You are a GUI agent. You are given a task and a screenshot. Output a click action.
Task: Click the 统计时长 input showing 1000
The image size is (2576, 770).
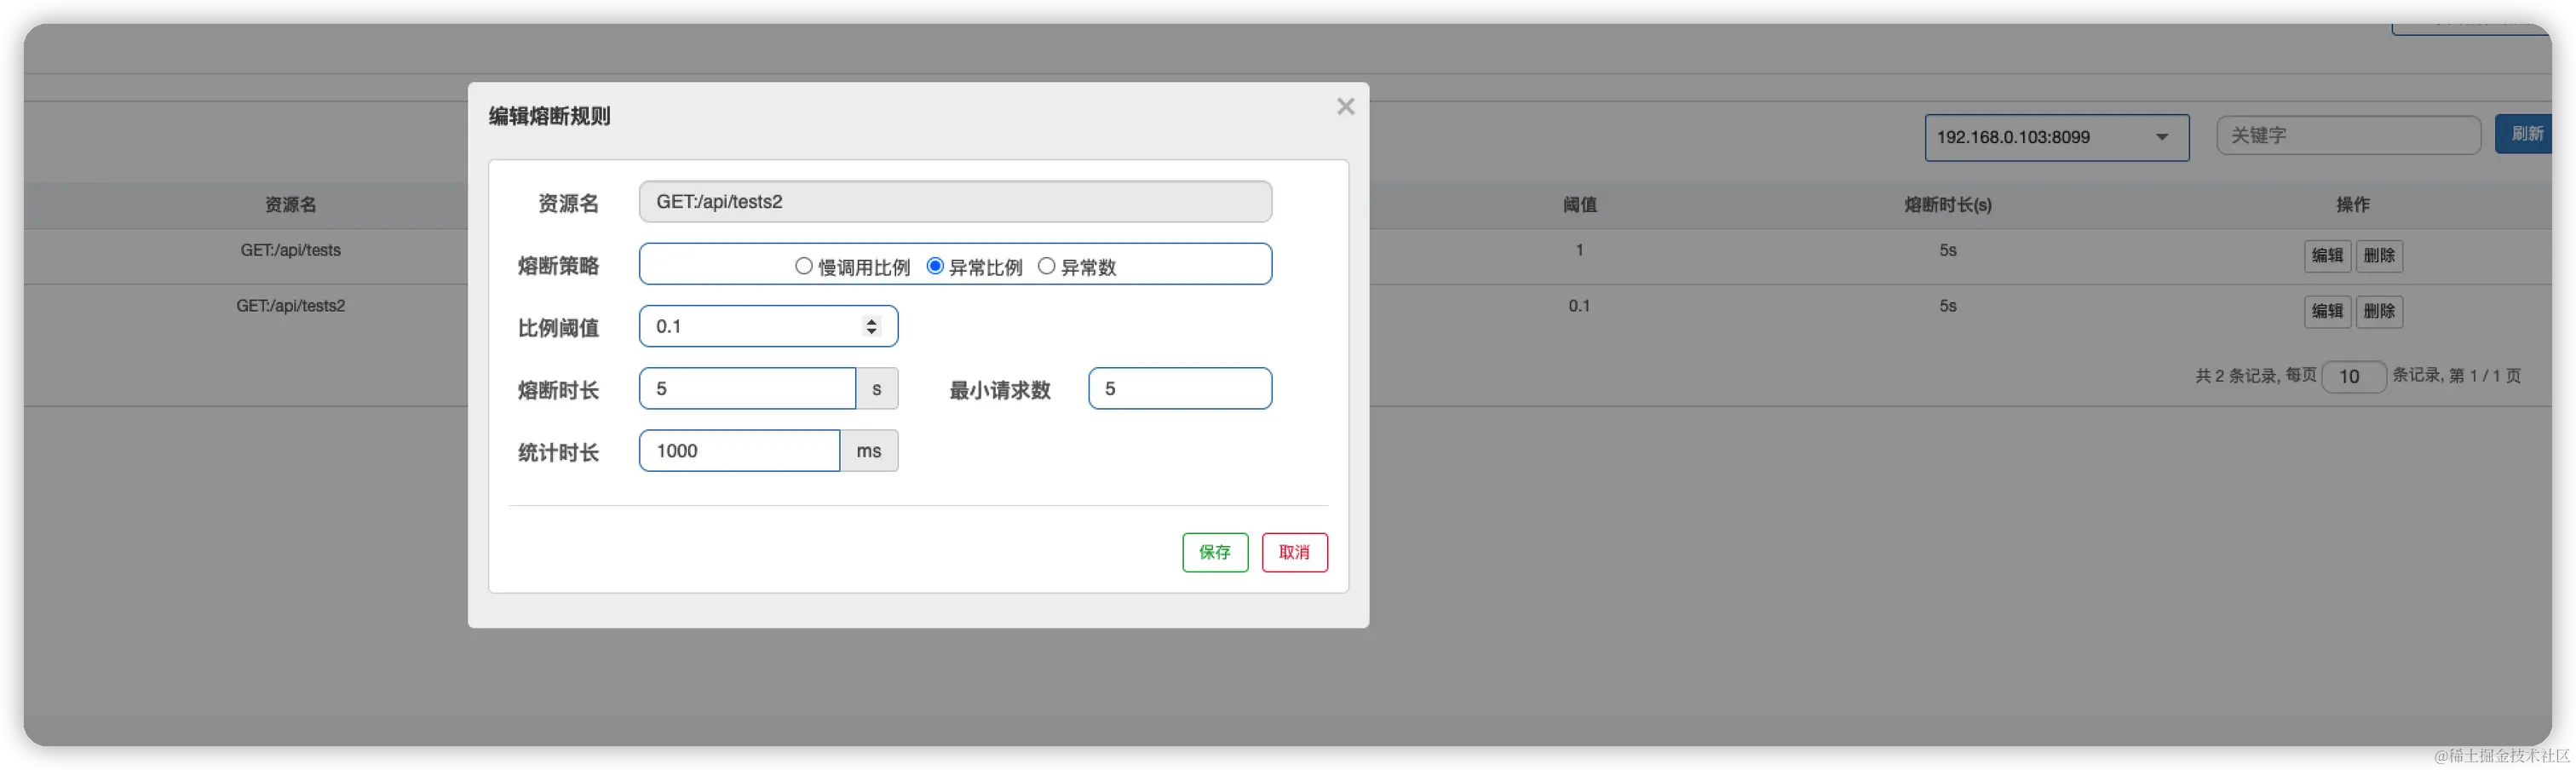click(739, 450)
